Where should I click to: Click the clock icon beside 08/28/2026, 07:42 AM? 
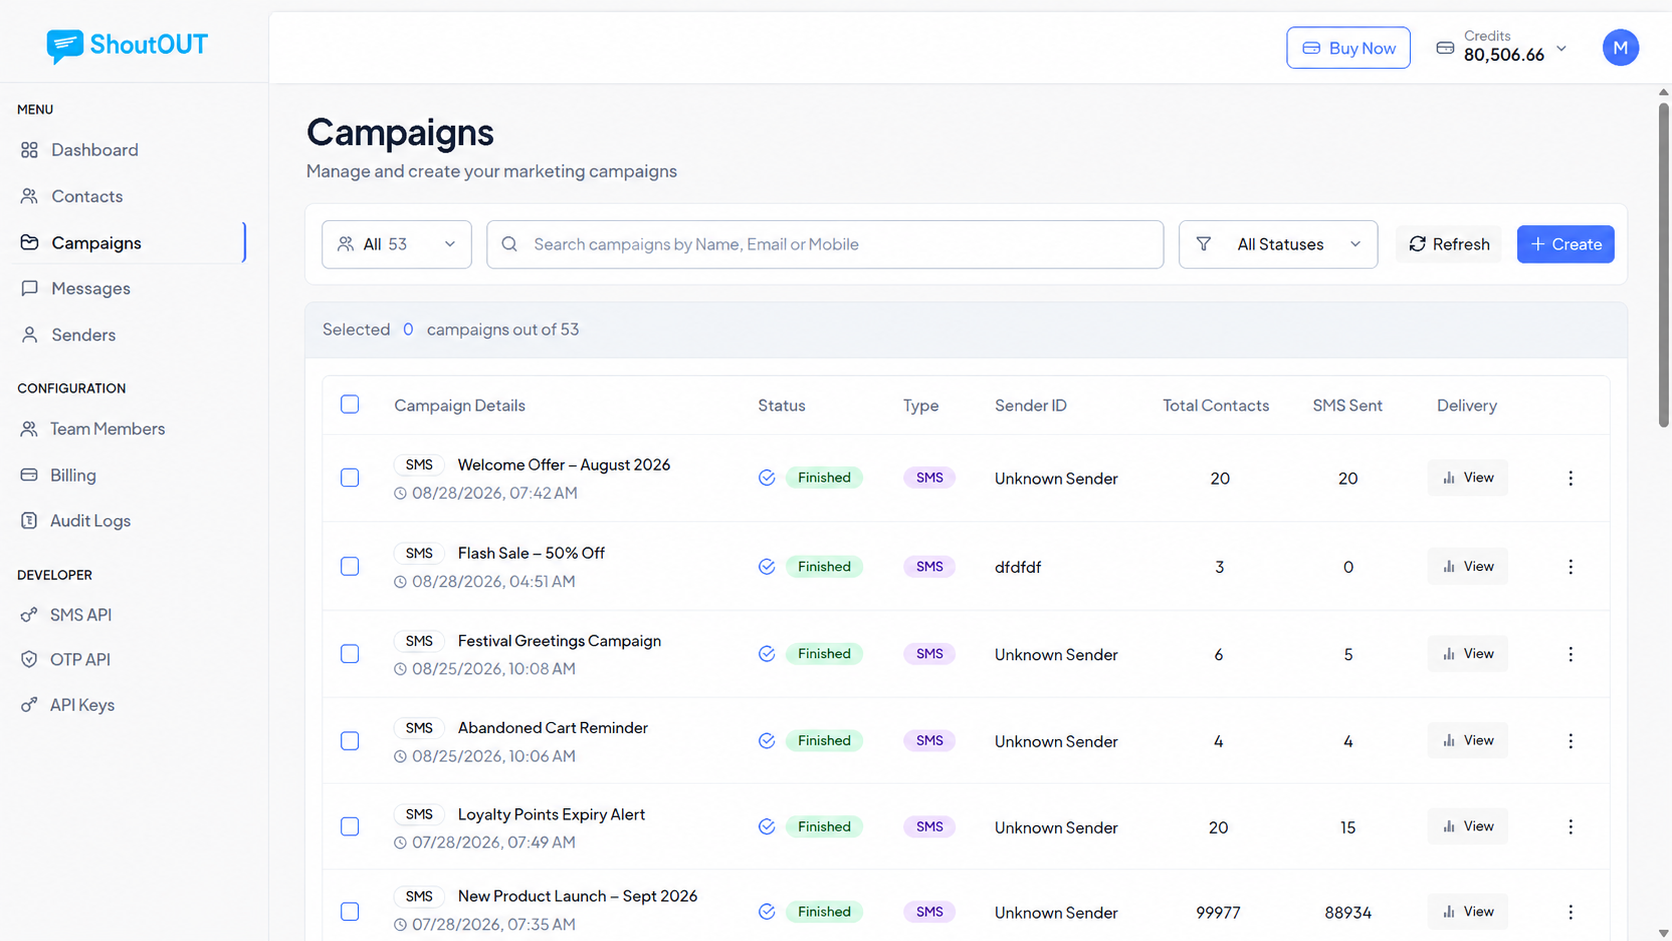400,494
